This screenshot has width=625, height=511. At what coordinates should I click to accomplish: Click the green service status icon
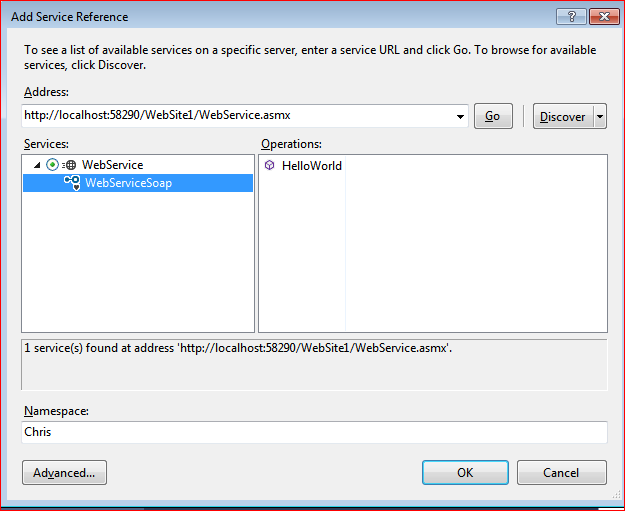tap(52, 165)
